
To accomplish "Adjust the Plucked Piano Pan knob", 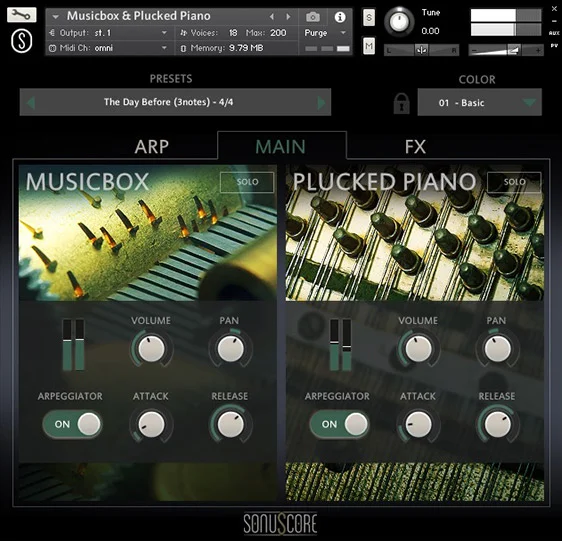I will pos(497,349).
